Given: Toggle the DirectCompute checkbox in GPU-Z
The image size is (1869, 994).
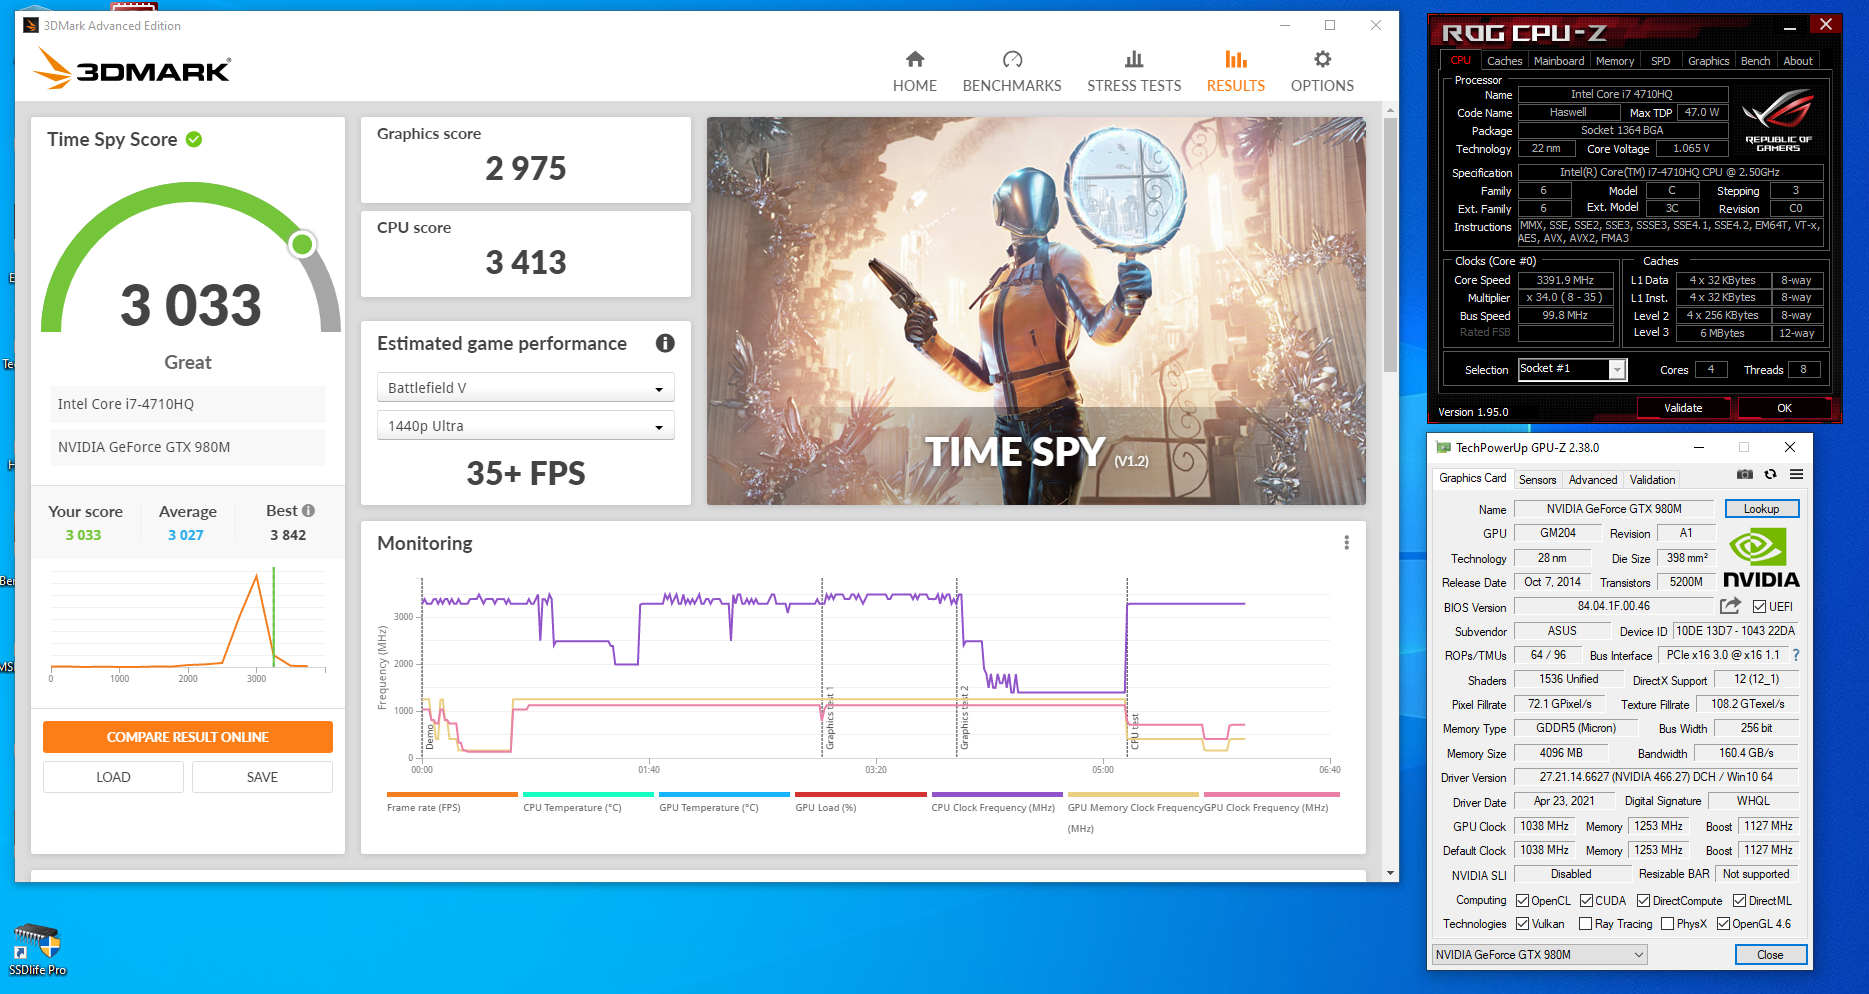Looking at the screenshot, I should [1643, 900].
